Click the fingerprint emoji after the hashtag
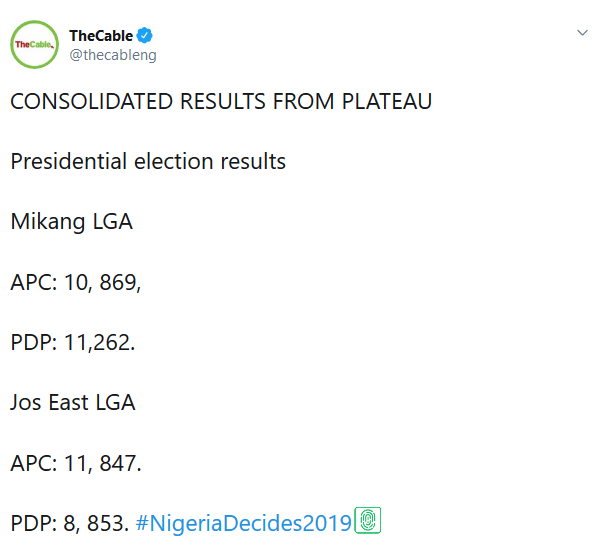The height and width of the screenshot is (549, 600). click(x=369, y=521)
